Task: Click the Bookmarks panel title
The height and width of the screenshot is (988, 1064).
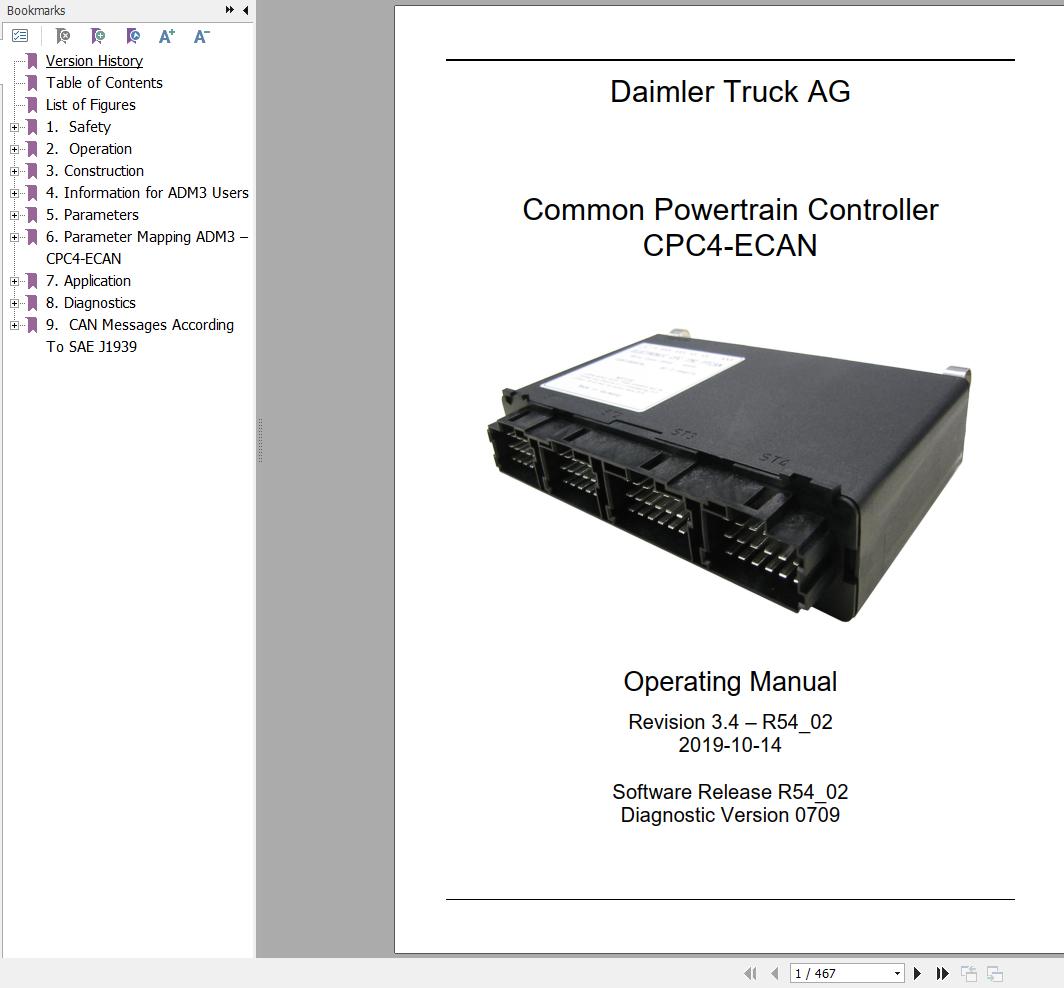Action: [36, 10]
